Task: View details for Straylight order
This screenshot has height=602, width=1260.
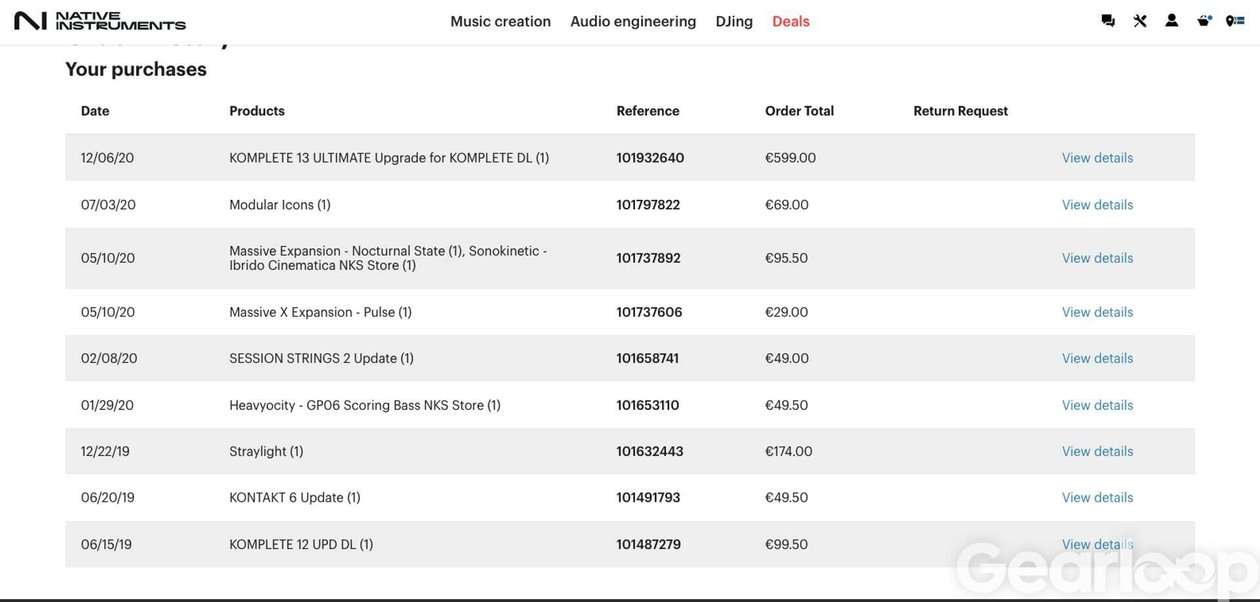Action: pyautogui.click(x=1097, y=451)
